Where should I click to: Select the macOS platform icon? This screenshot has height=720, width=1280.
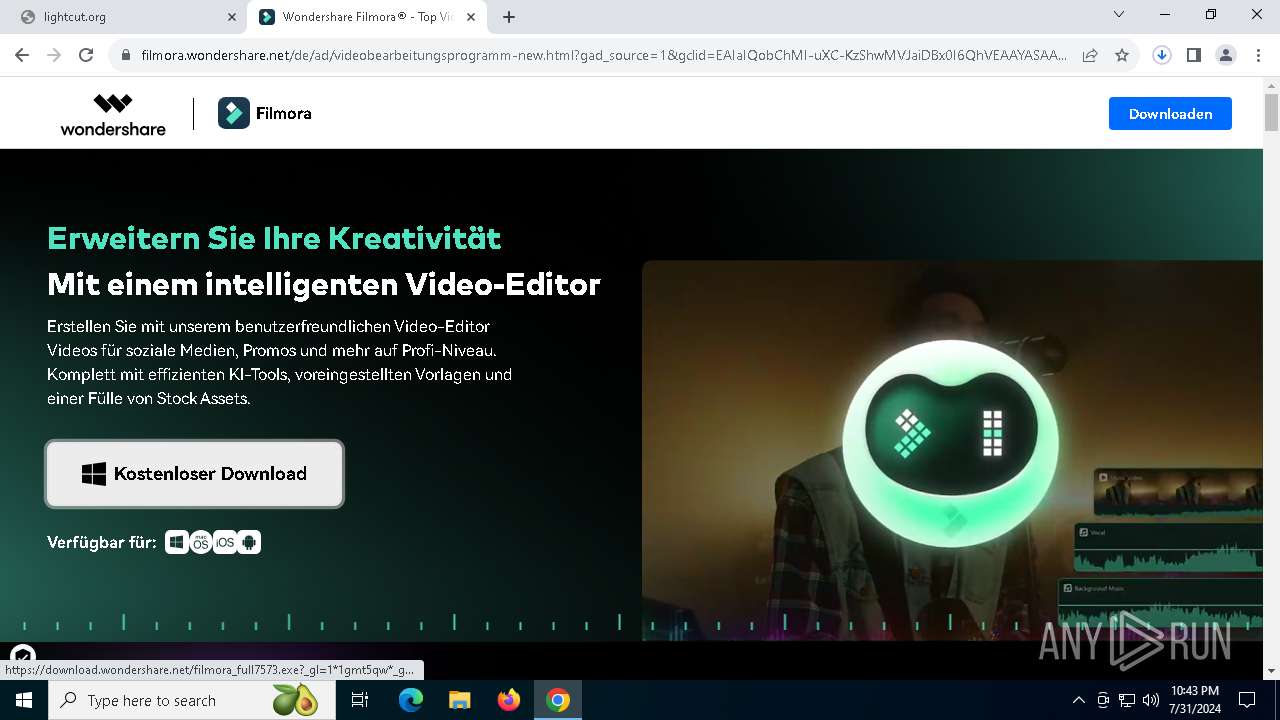click(x=201, y=542)
